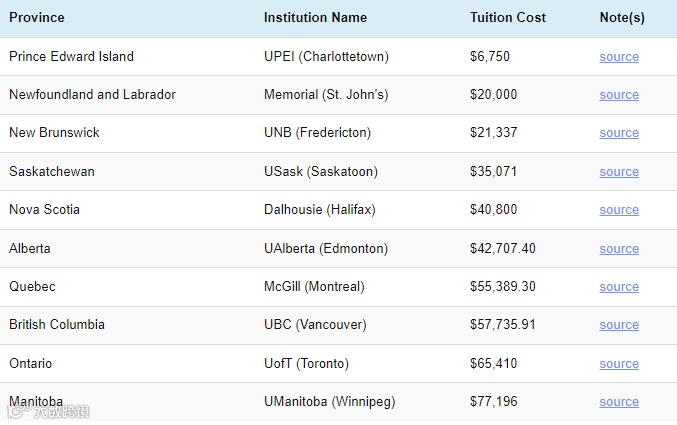Open source link for Prince Edward Island
Screen dimensions: 677x425
[619, 57]
